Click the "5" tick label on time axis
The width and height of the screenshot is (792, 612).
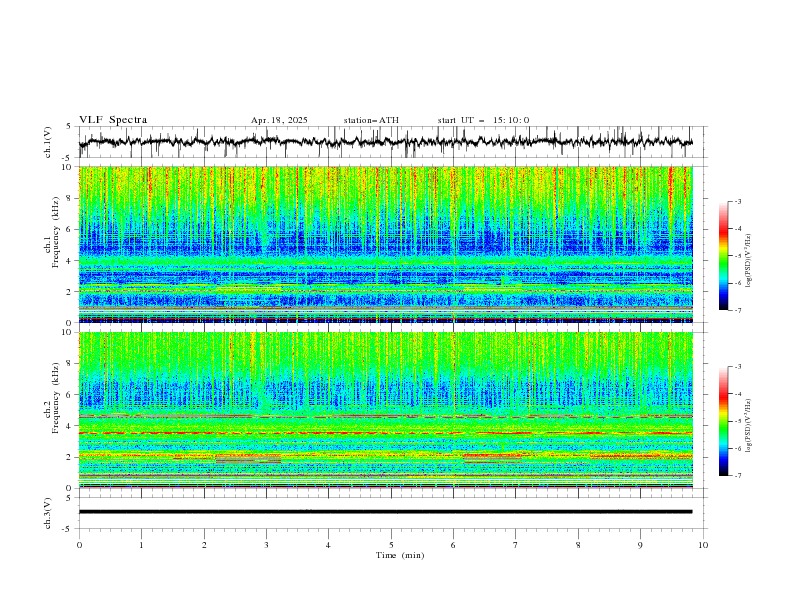click(391, 545)
